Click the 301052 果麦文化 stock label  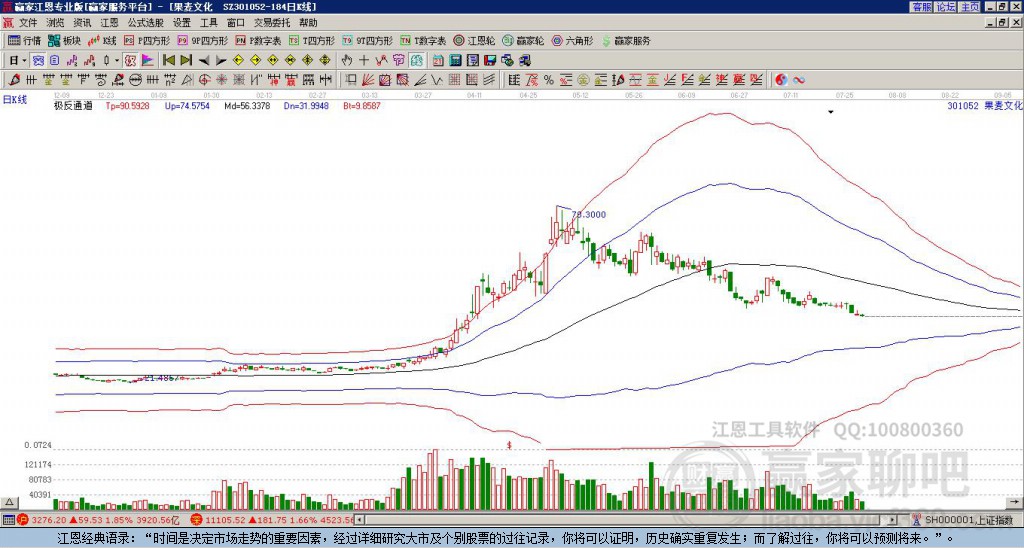tap(984, 106)
